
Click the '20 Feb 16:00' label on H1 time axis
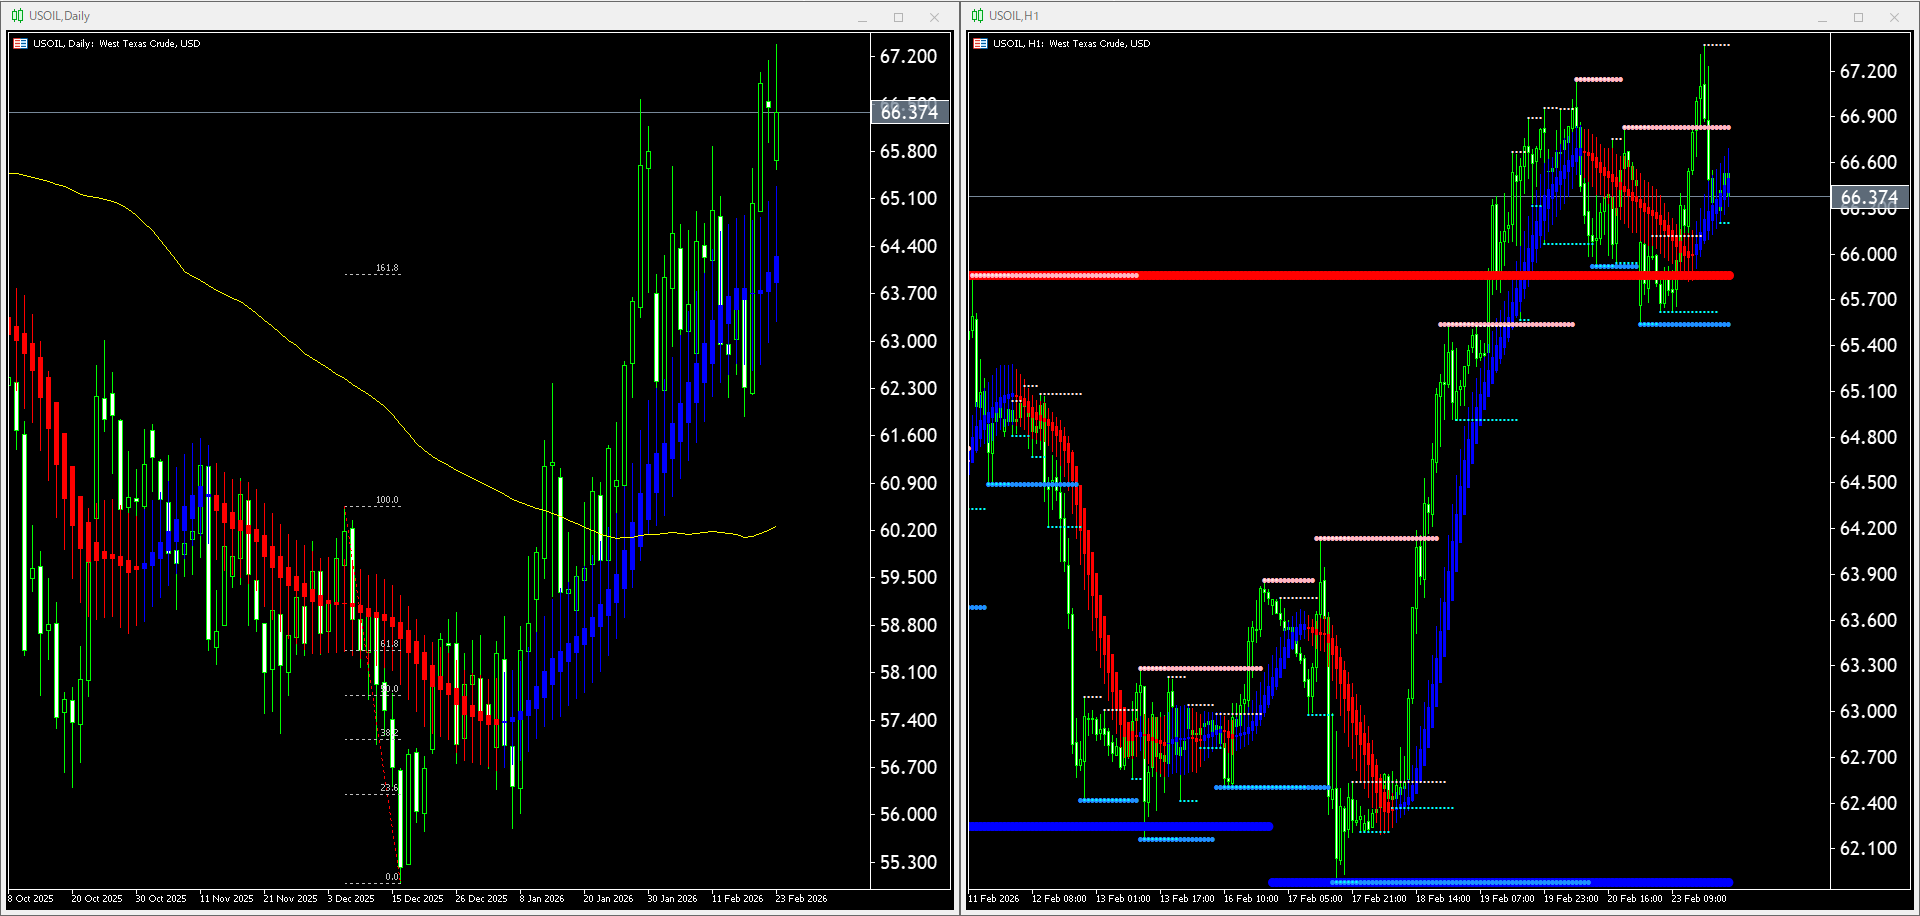tap(1635, 899)
